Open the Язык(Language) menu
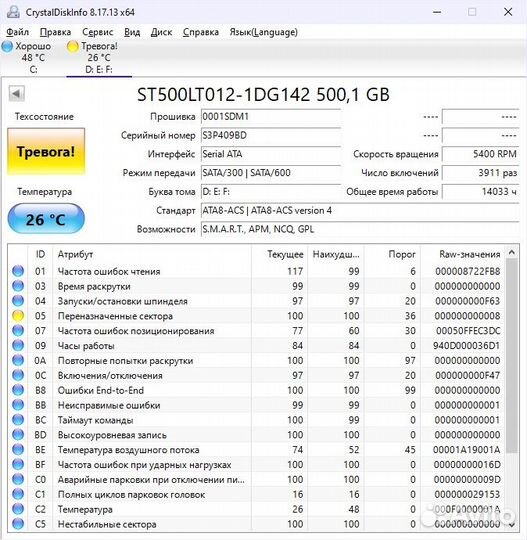This screenshot has height=540, width=527. [x=264, y=32]
